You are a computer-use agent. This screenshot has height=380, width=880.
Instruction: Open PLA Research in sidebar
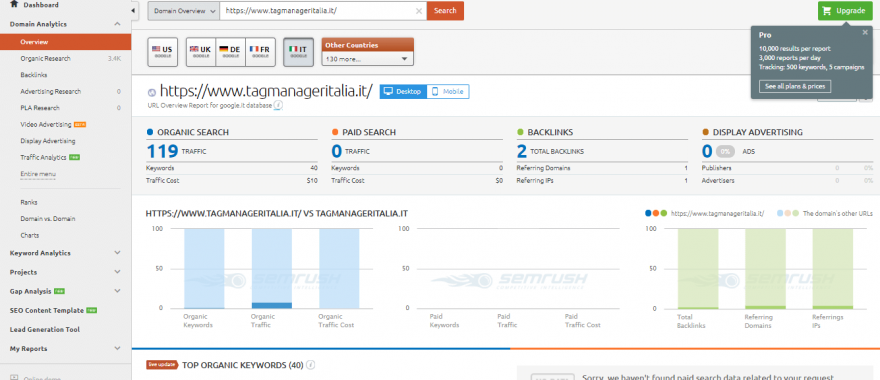(x=40, y=108)
